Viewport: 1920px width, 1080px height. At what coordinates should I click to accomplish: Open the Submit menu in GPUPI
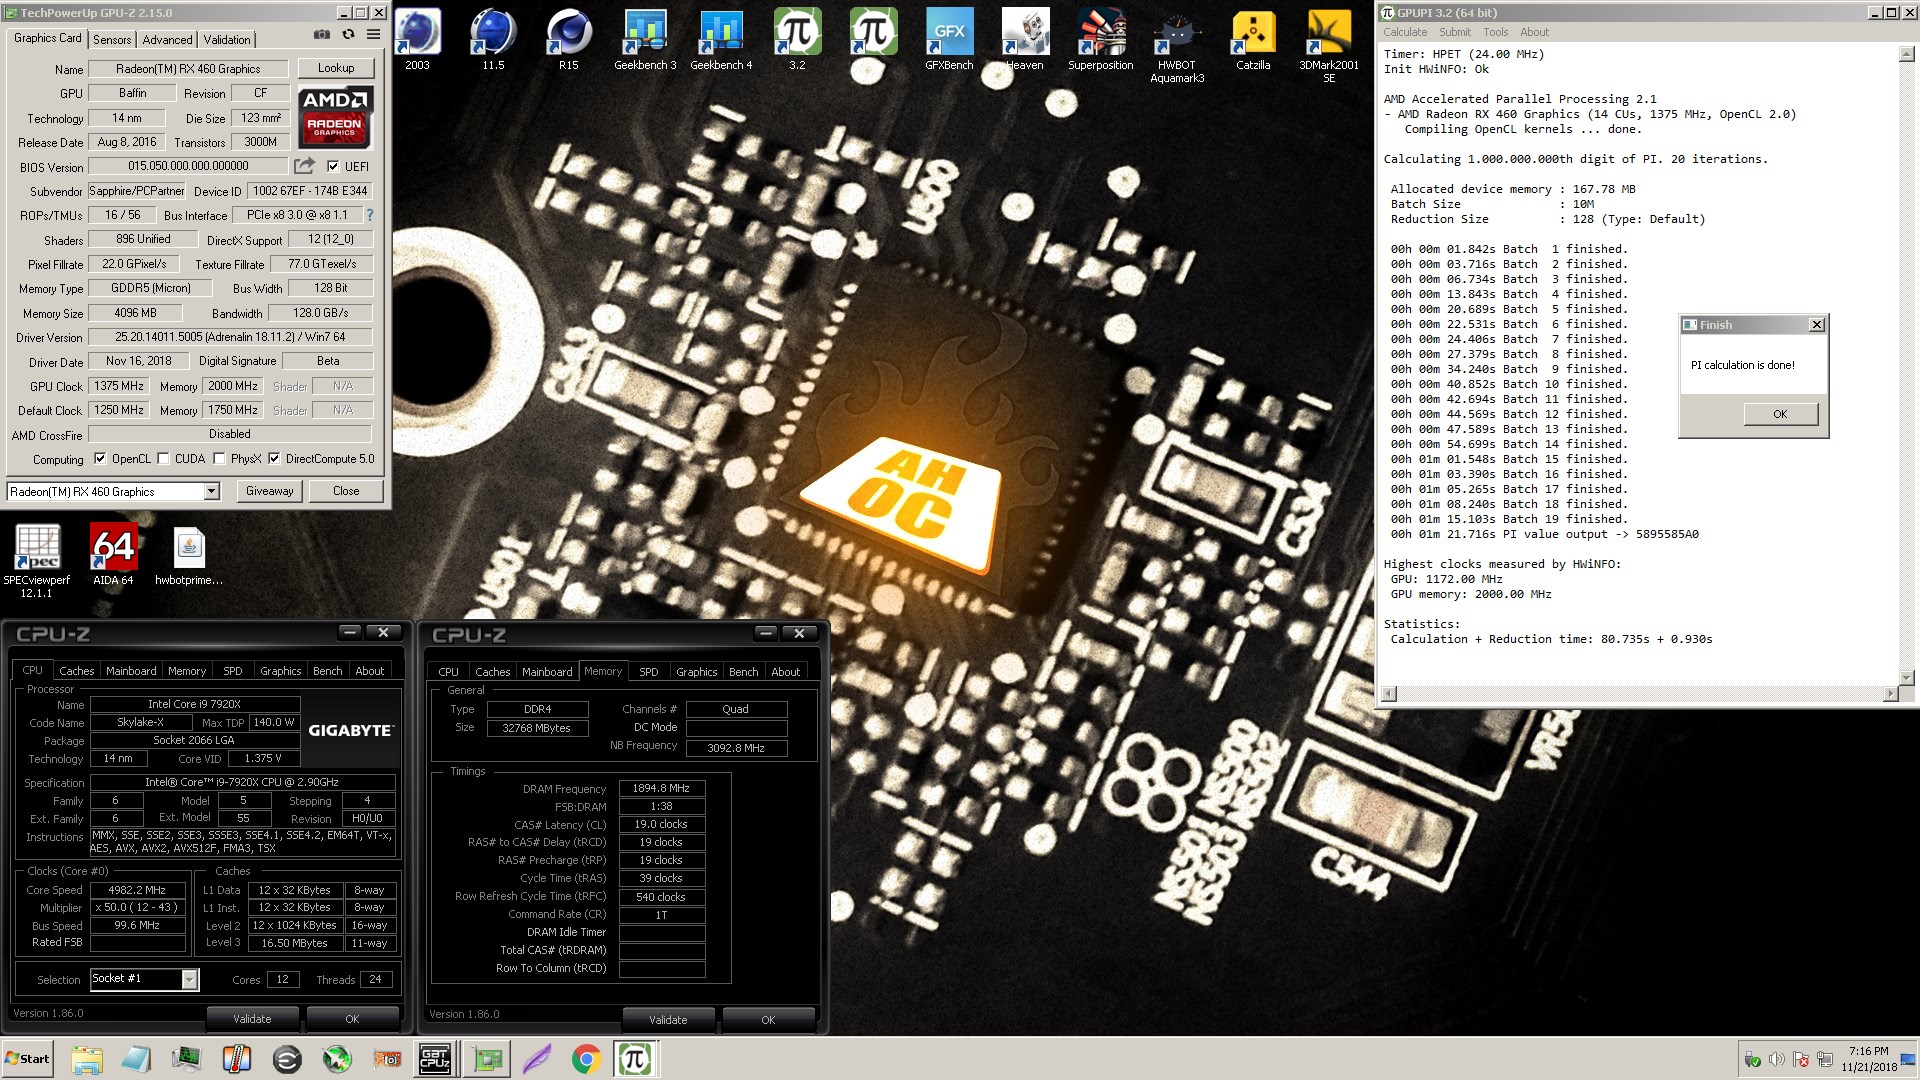(x=1455, y=32)
